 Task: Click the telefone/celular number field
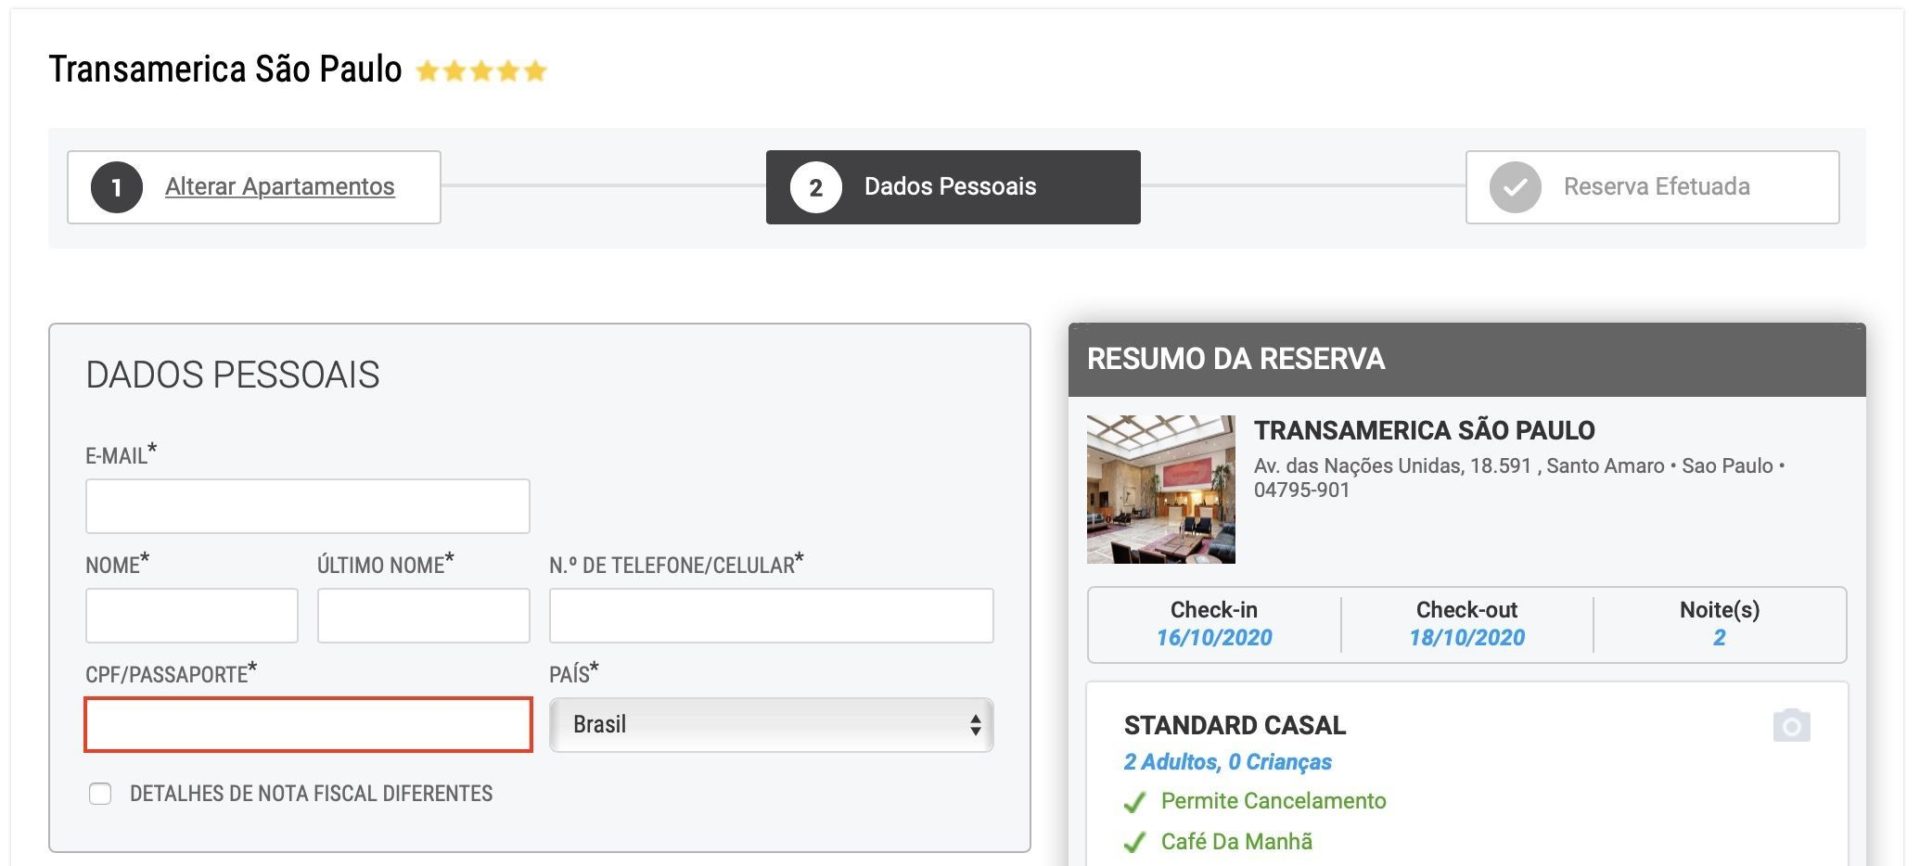[770, 615]
